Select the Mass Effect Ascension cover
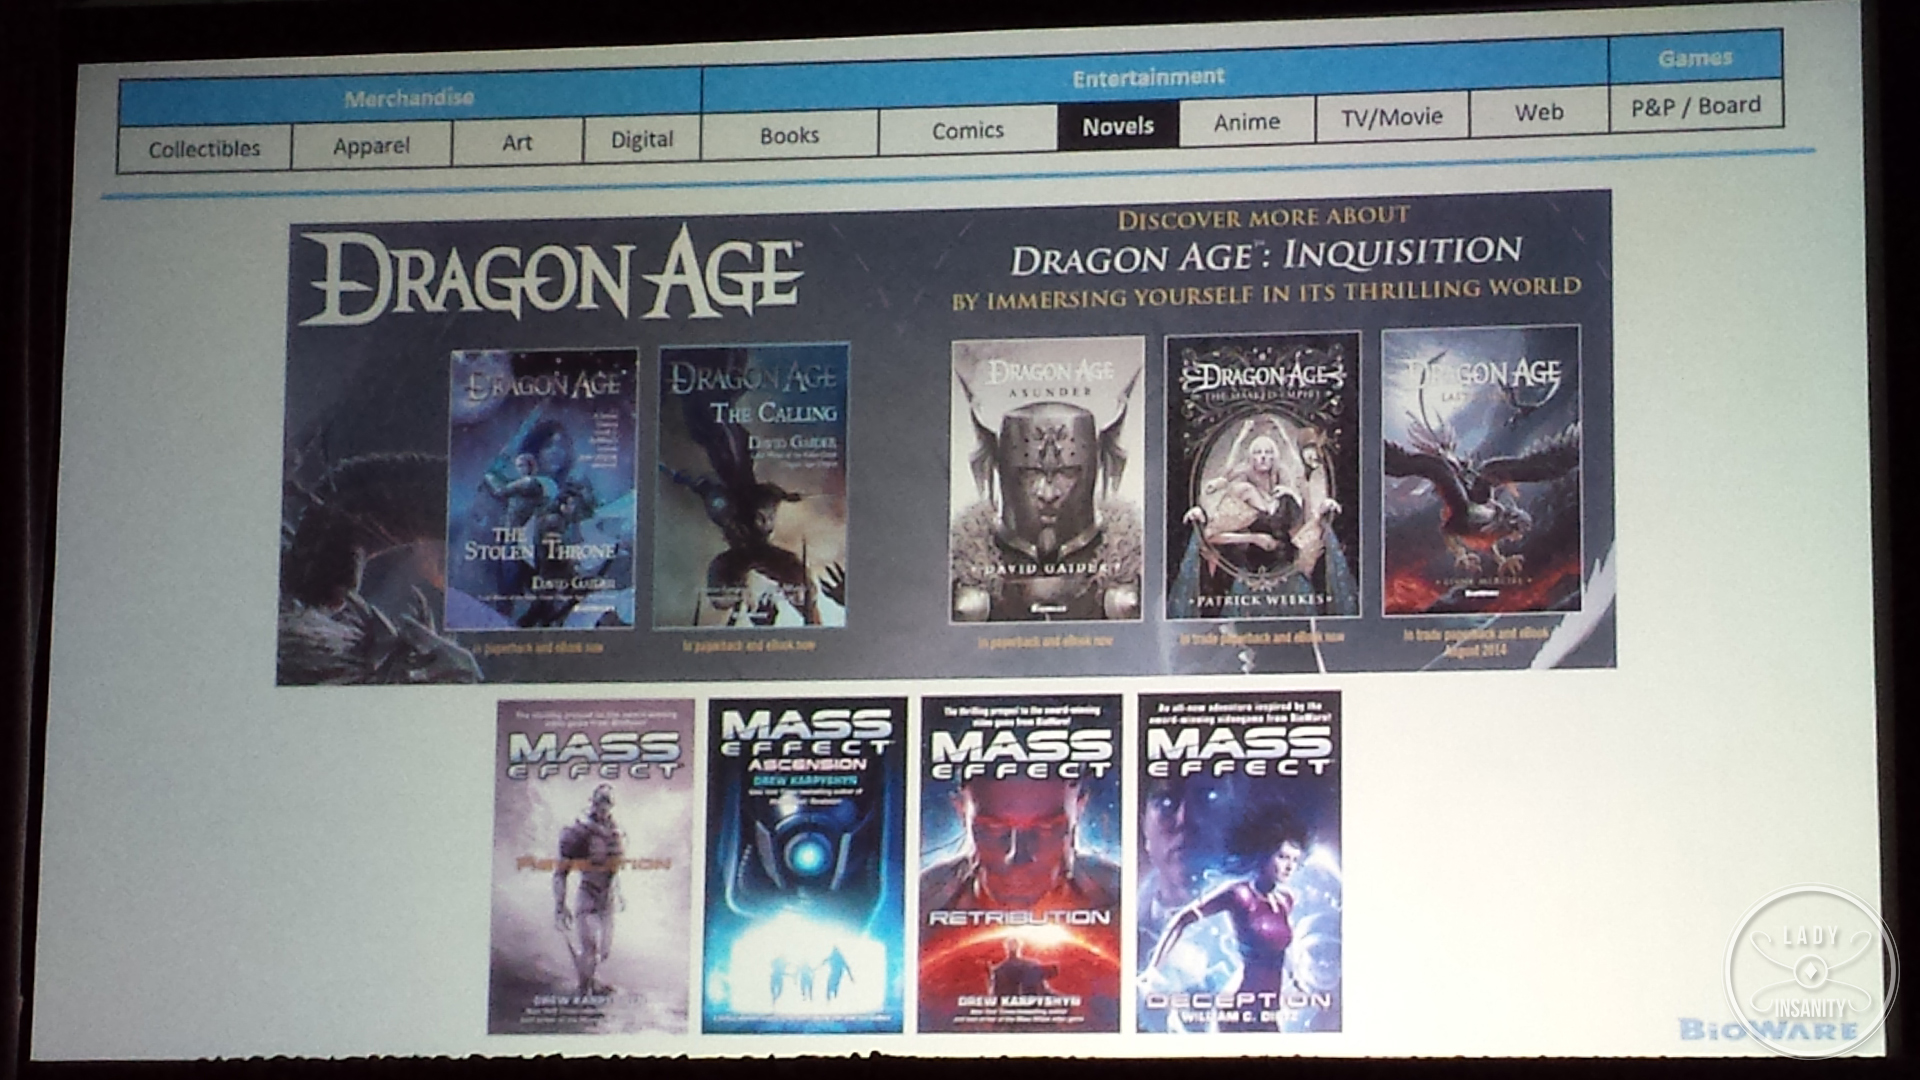The width and height of the screenshot is (1920, 1080). 805,865
